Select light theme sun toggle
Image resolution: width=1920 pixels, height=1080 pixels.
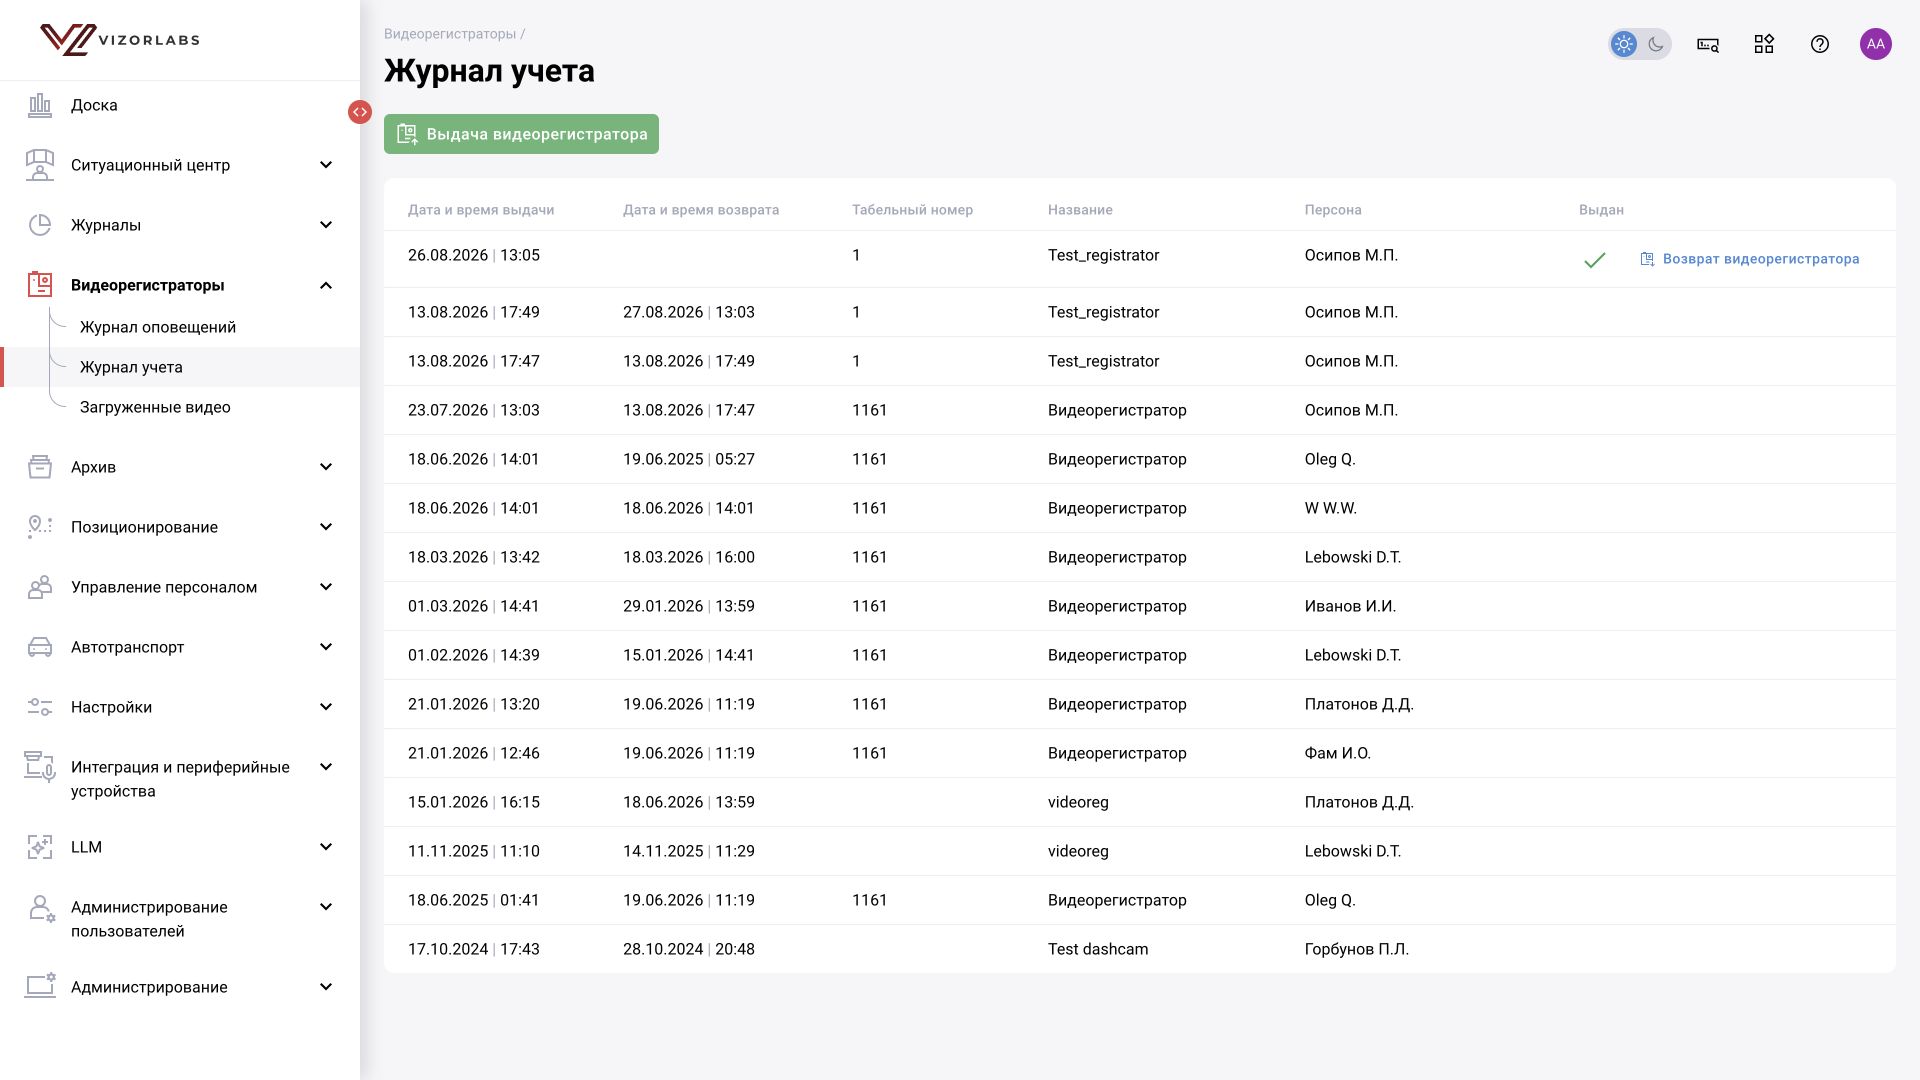(1624, 44)
